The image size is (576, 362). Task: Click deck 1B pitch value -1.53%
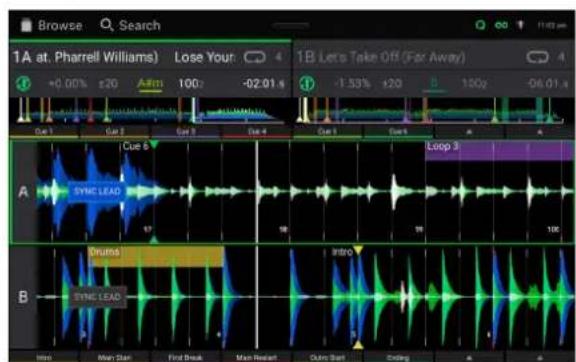click(x=352, y=84)
